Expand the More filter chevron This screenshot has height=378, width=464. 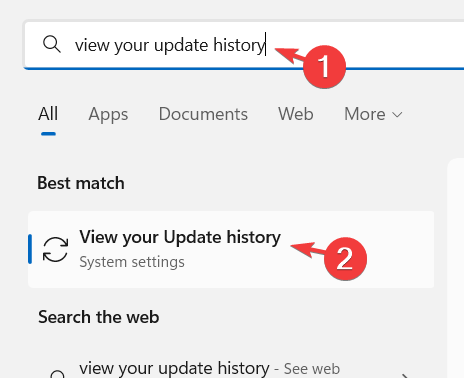click(x=397, y=115)
